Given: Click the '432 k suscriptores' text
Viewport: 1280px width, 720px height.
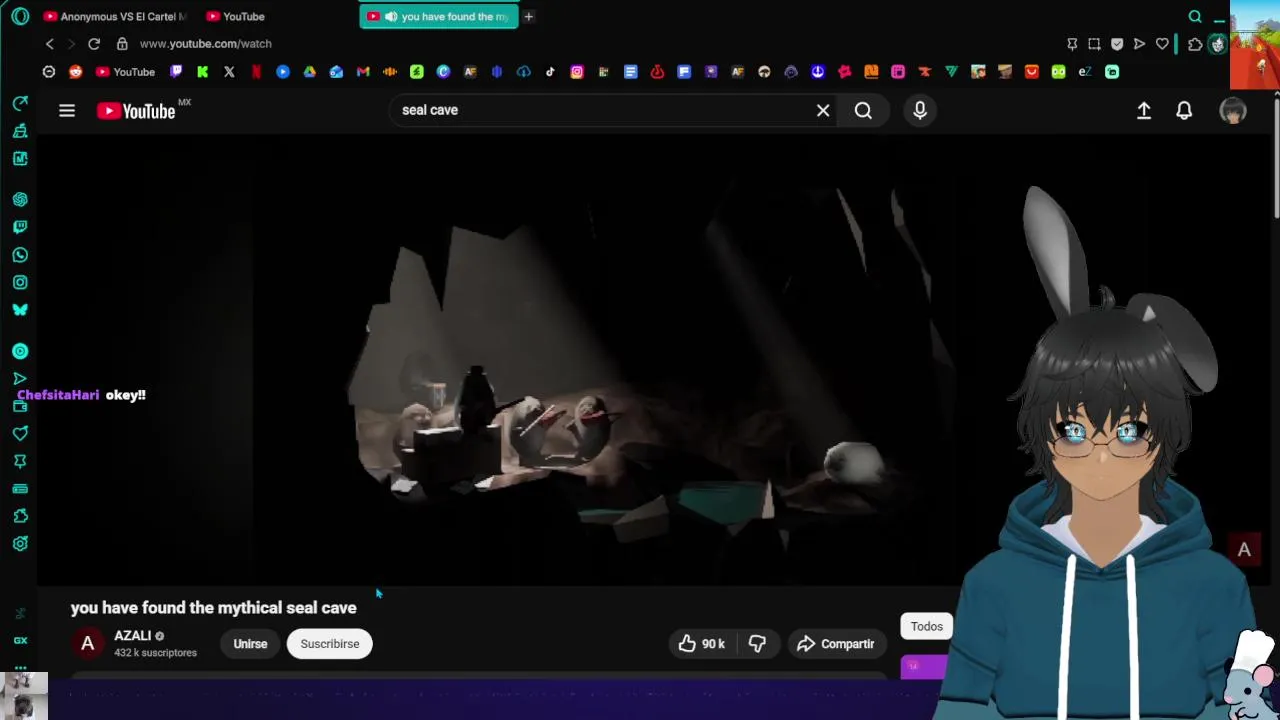Looking at the screenshot, I should (x=155, y=653).
